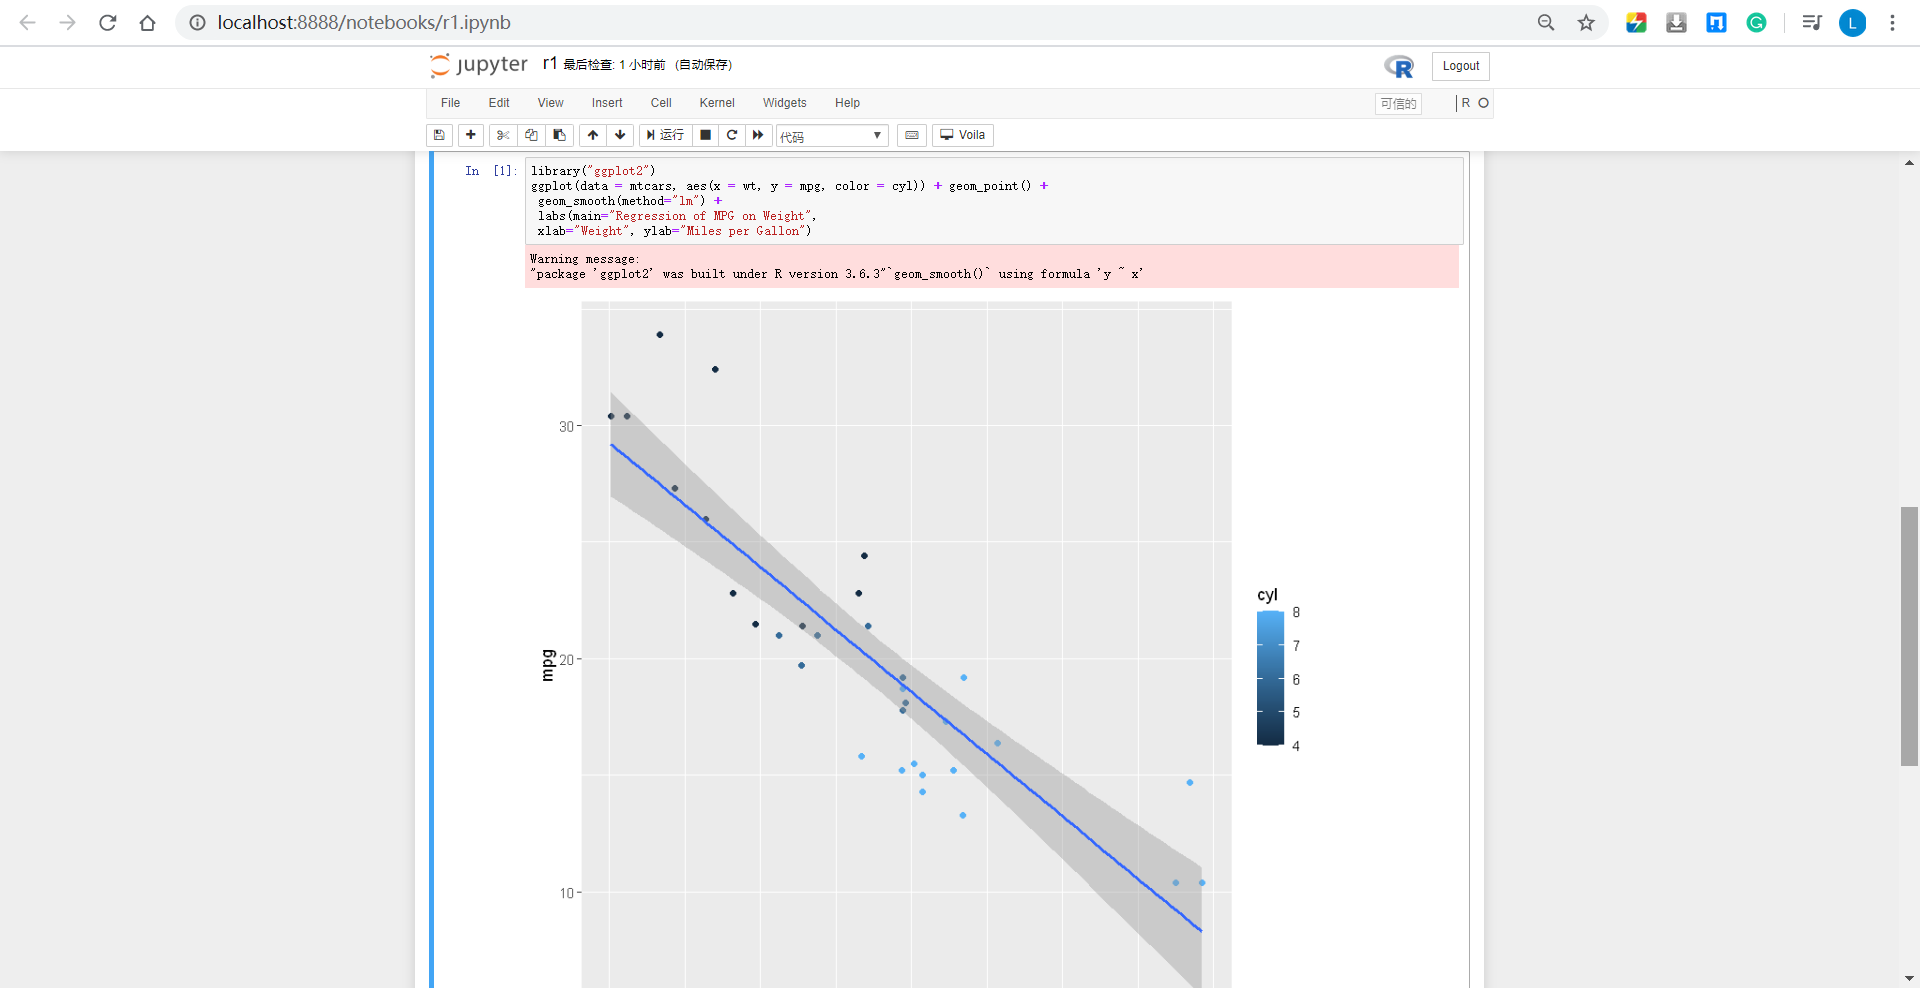This screenshot has width=1920, height=988.
Task: Open the Kernel menu
Action: [717, 103]
